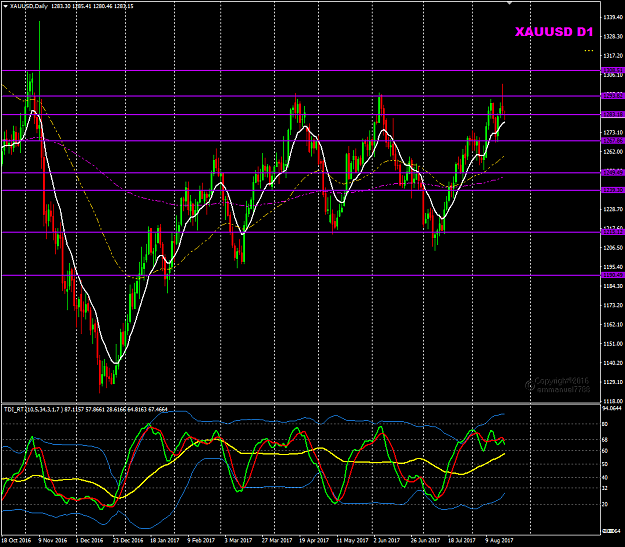Click the 18 Jul 2017 date label
Screen dimensions: 625x547
click(x=462, y=541)
